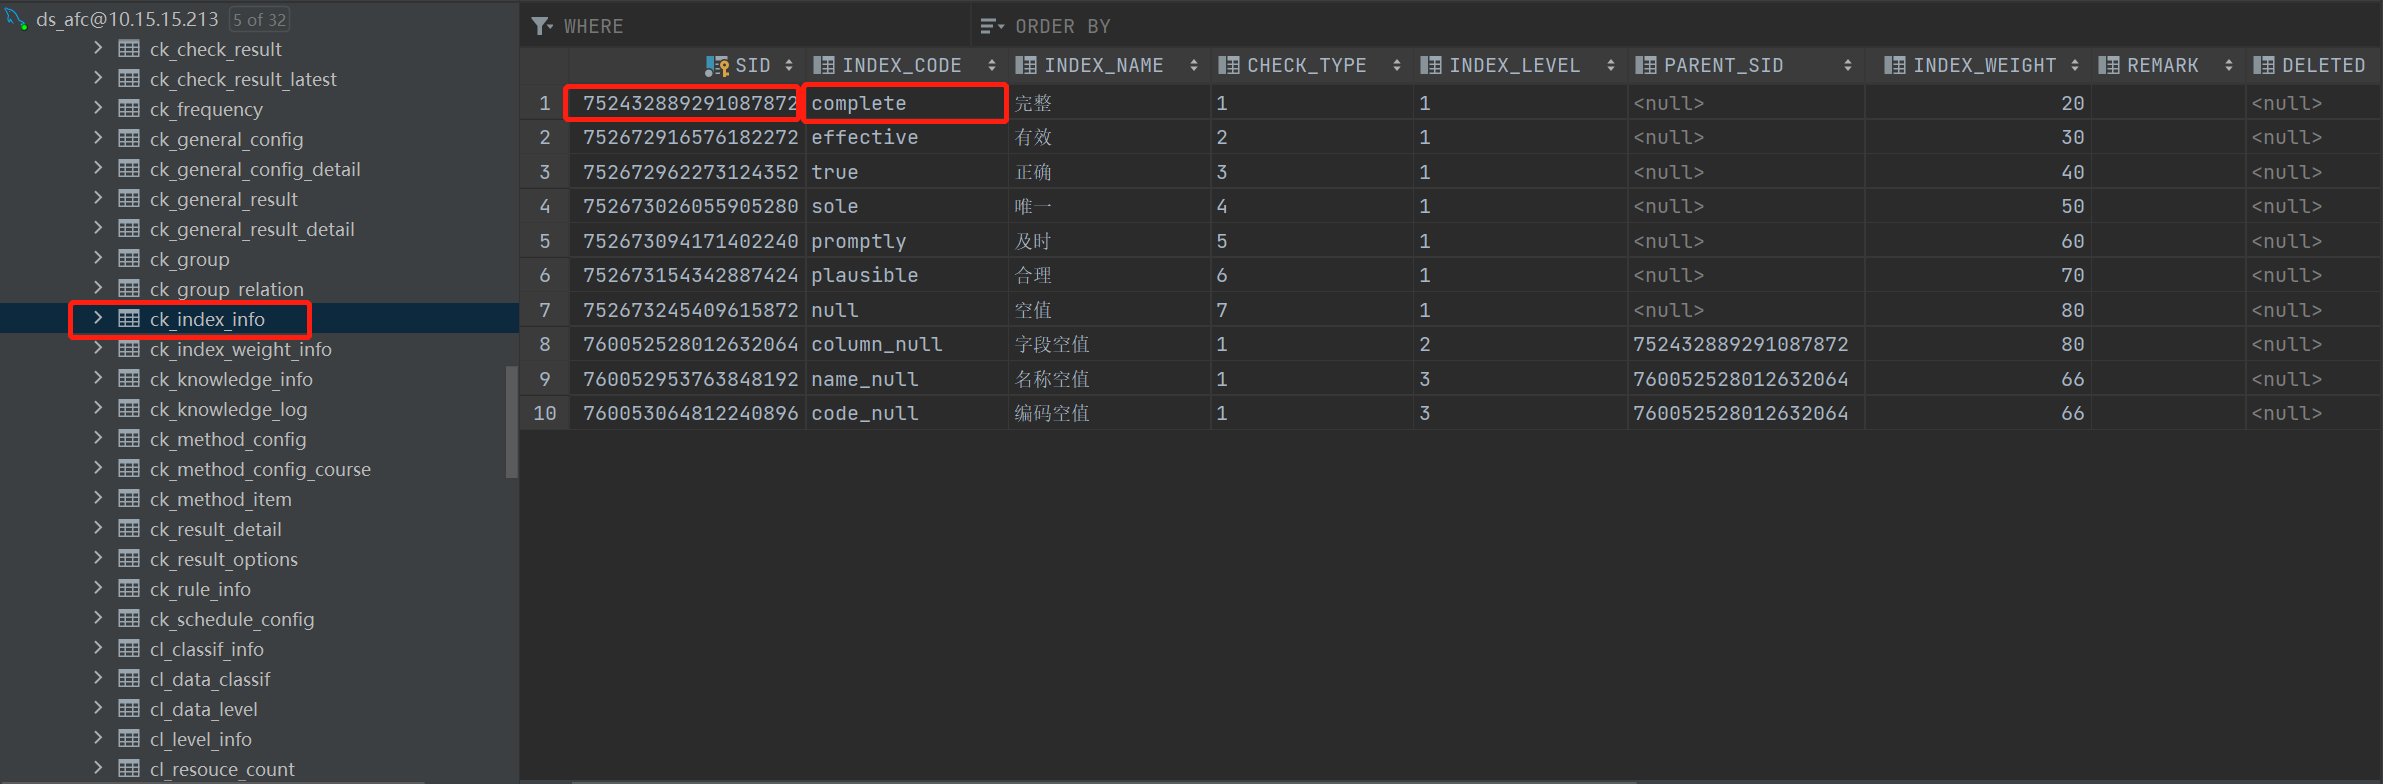The image size is (2383, 784).
Task: Click the ds_afc datasource connection icon
Action: 16,19
